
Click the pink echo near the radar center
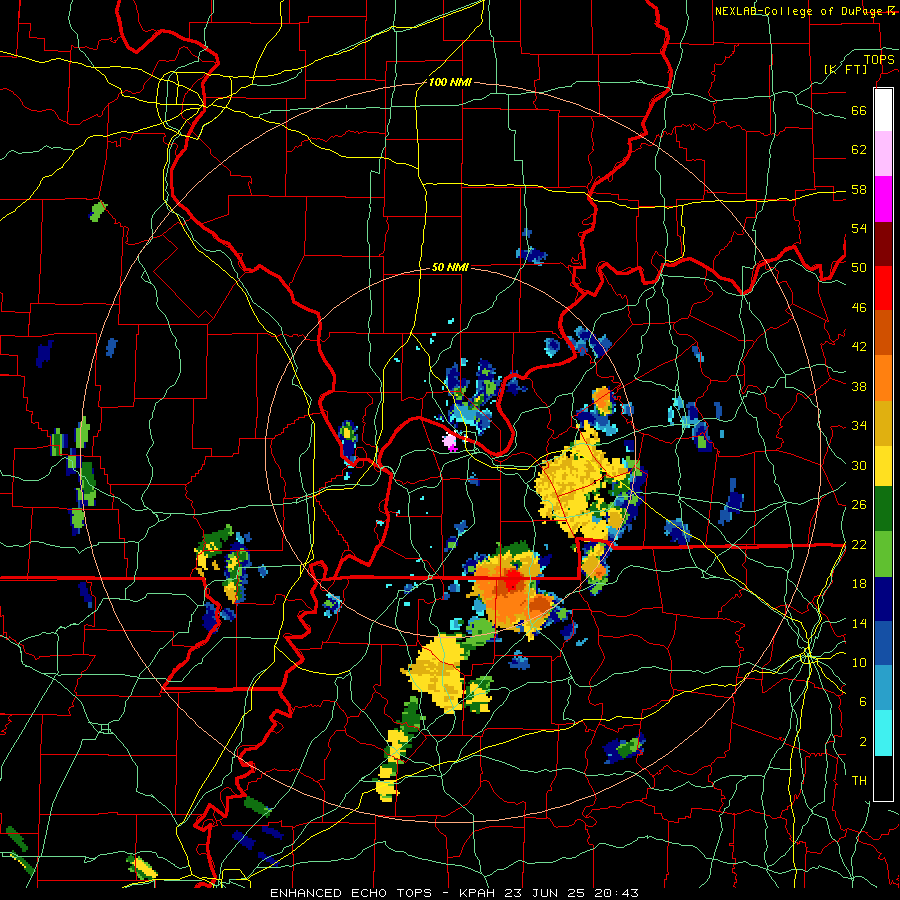pyautogui.click(x=449, y=441)
